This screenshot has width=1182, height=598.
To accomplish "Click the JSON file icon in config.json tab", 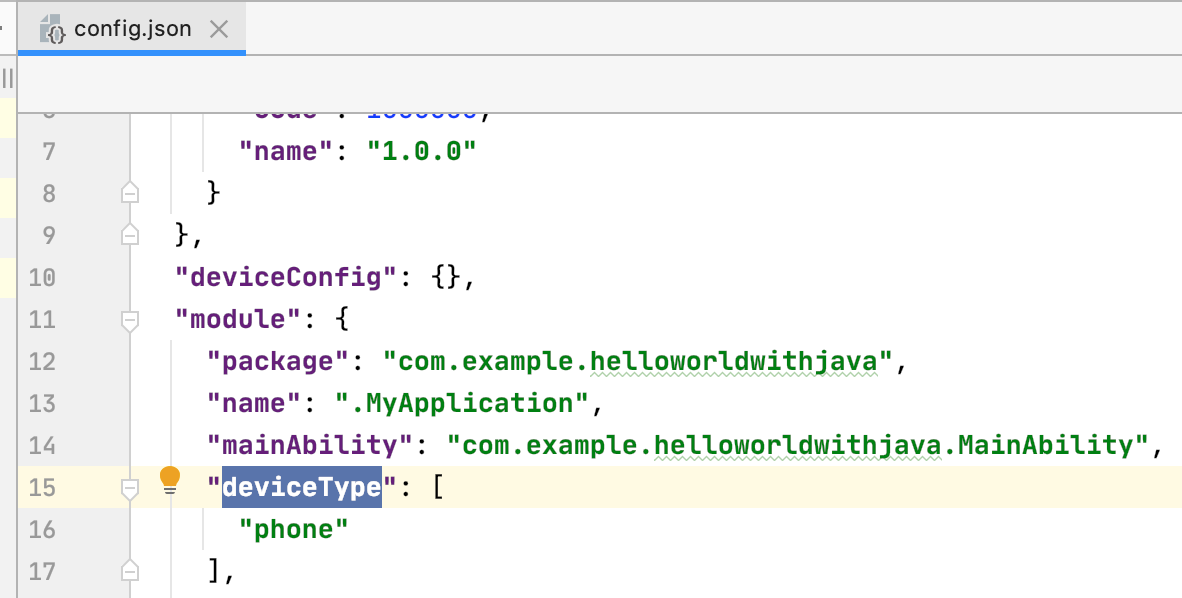I will [54, 29].
